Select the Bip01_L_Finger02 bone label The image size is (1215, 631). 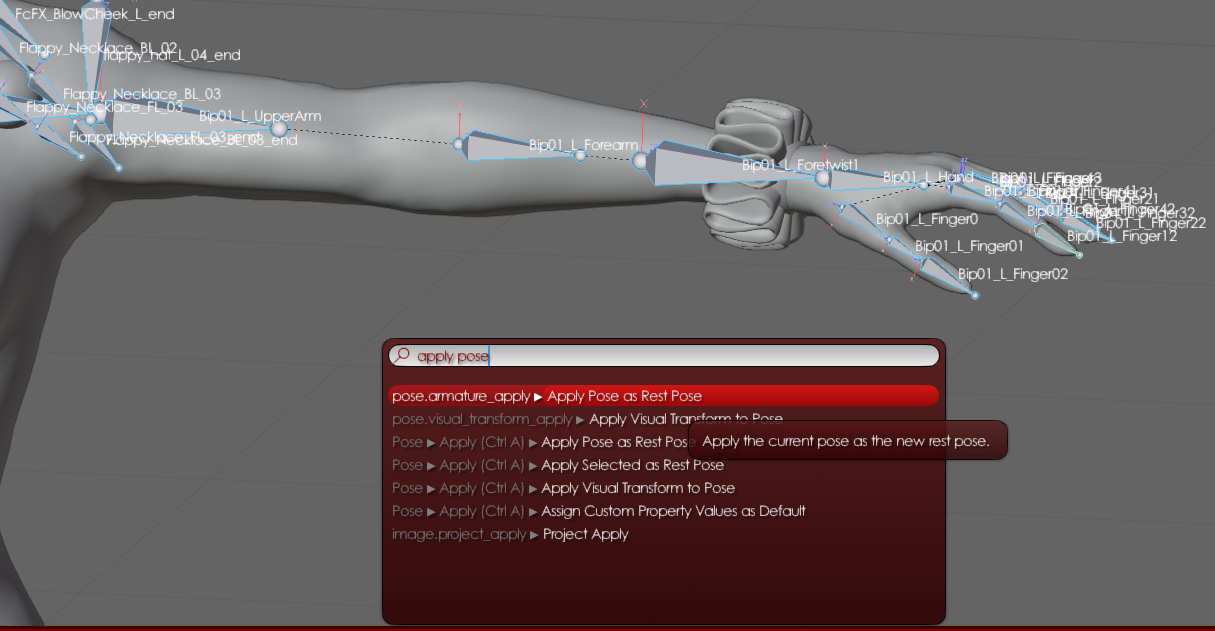tap(1013, 273)
